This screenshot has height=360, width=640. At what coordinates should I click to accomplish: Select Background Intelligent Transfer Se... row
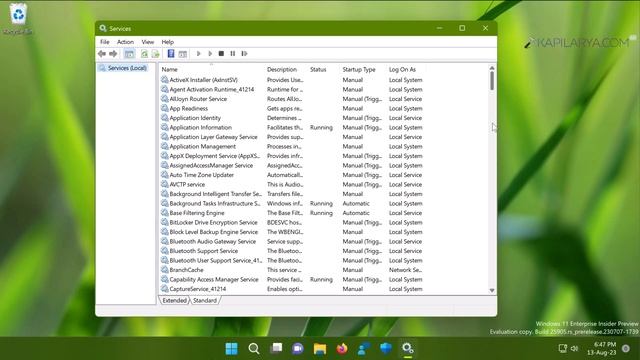pos(291,194)
